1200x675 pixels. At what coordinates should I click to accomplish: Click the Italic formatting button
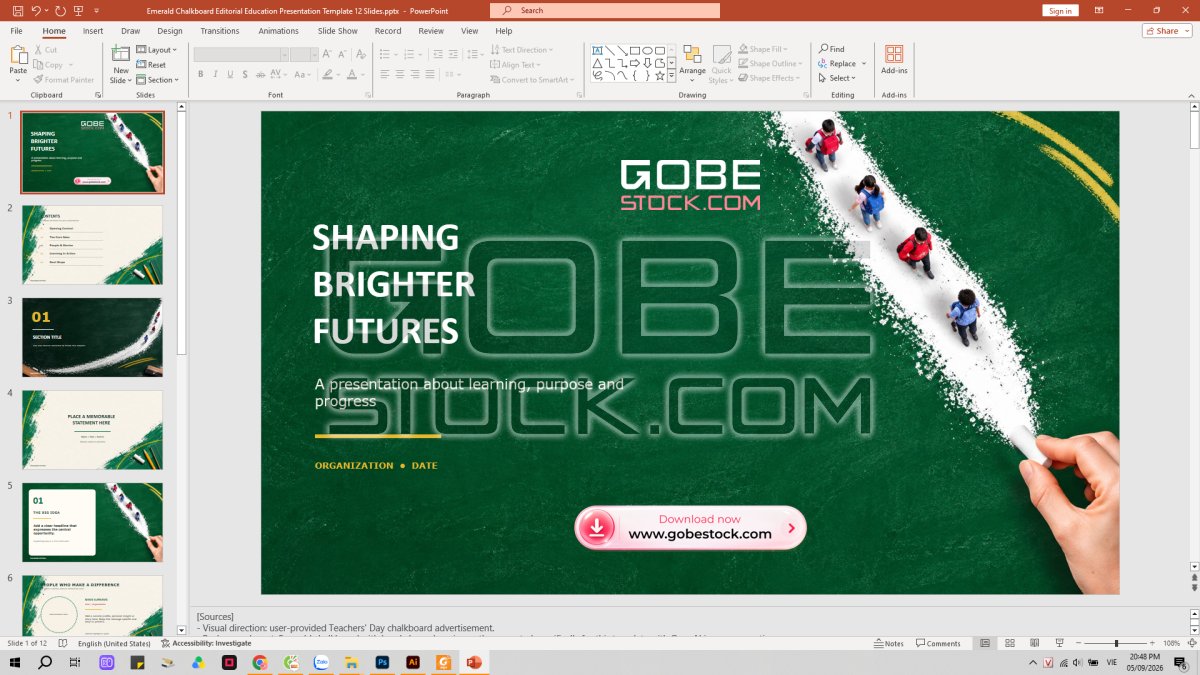[215, 74]
